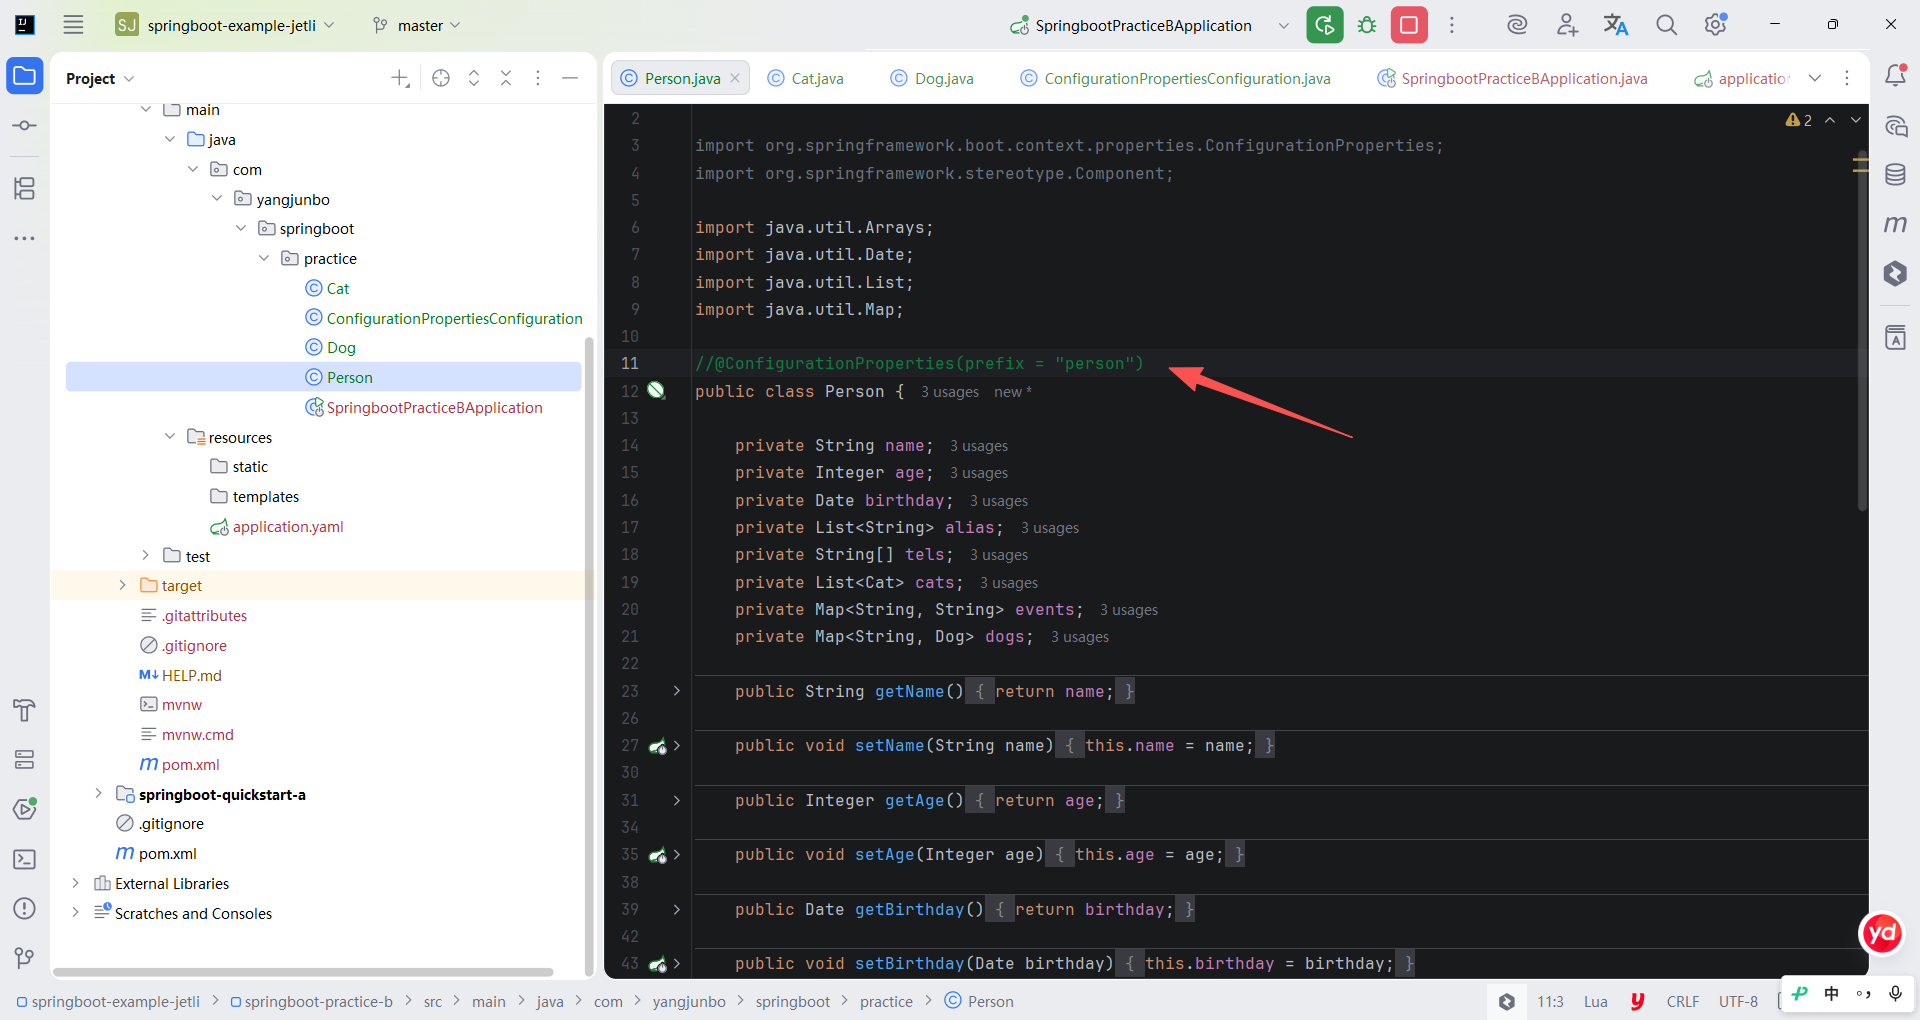Image resolution: width=1920 pixels, height=1020 pixels.
Task: Unfold the getName method
Action: [677, 691]
